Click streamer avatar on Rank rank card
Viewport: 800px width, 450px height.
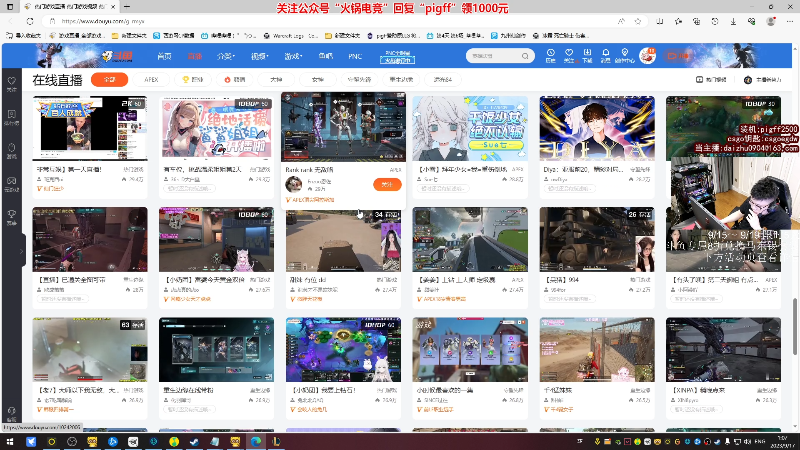click(293, 184)
